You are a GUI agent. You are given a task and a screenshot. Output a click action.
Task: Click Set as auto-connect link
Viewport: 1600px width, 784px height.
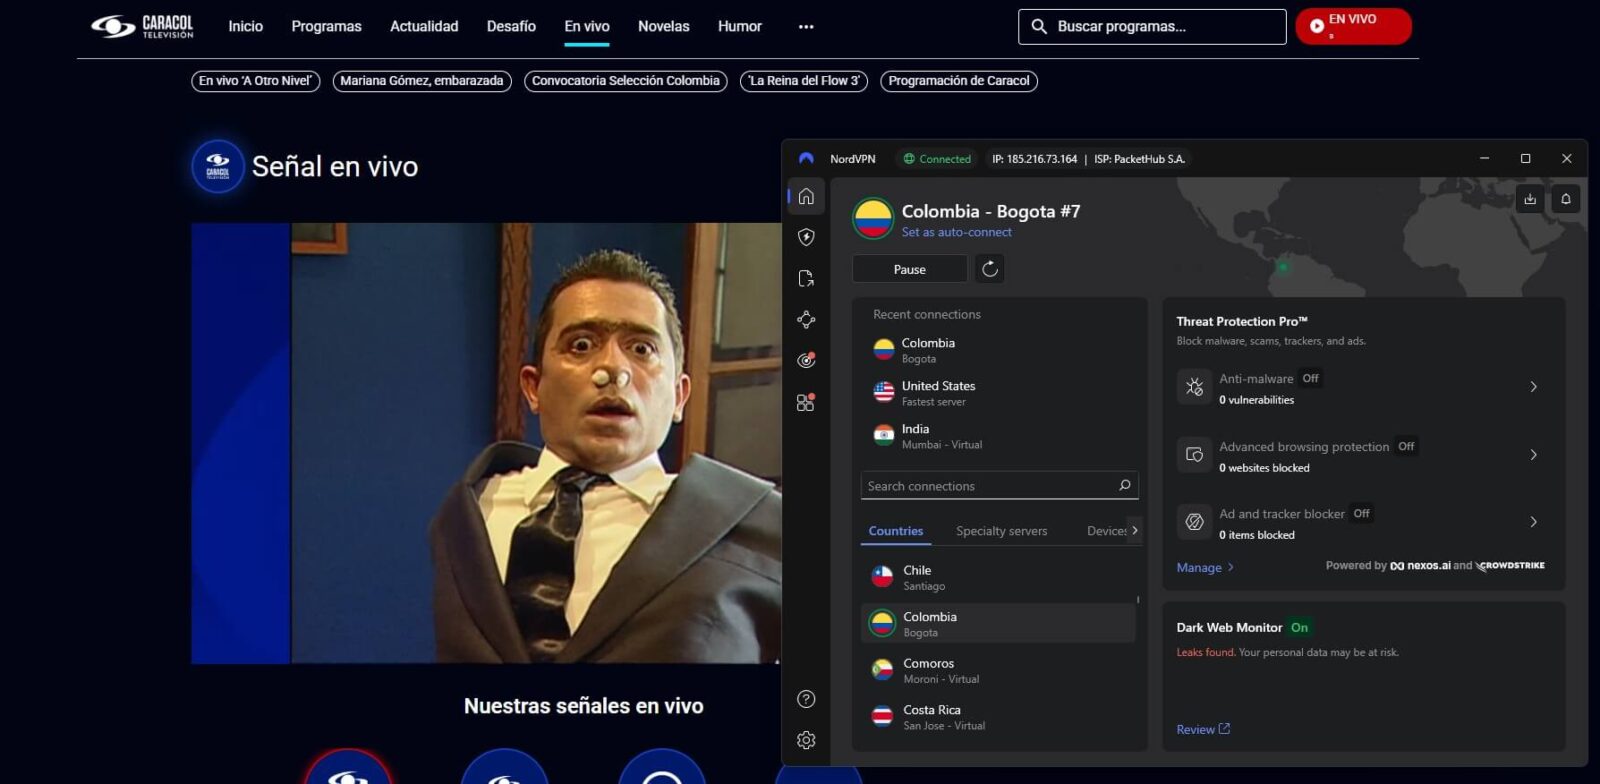point(956,232)
